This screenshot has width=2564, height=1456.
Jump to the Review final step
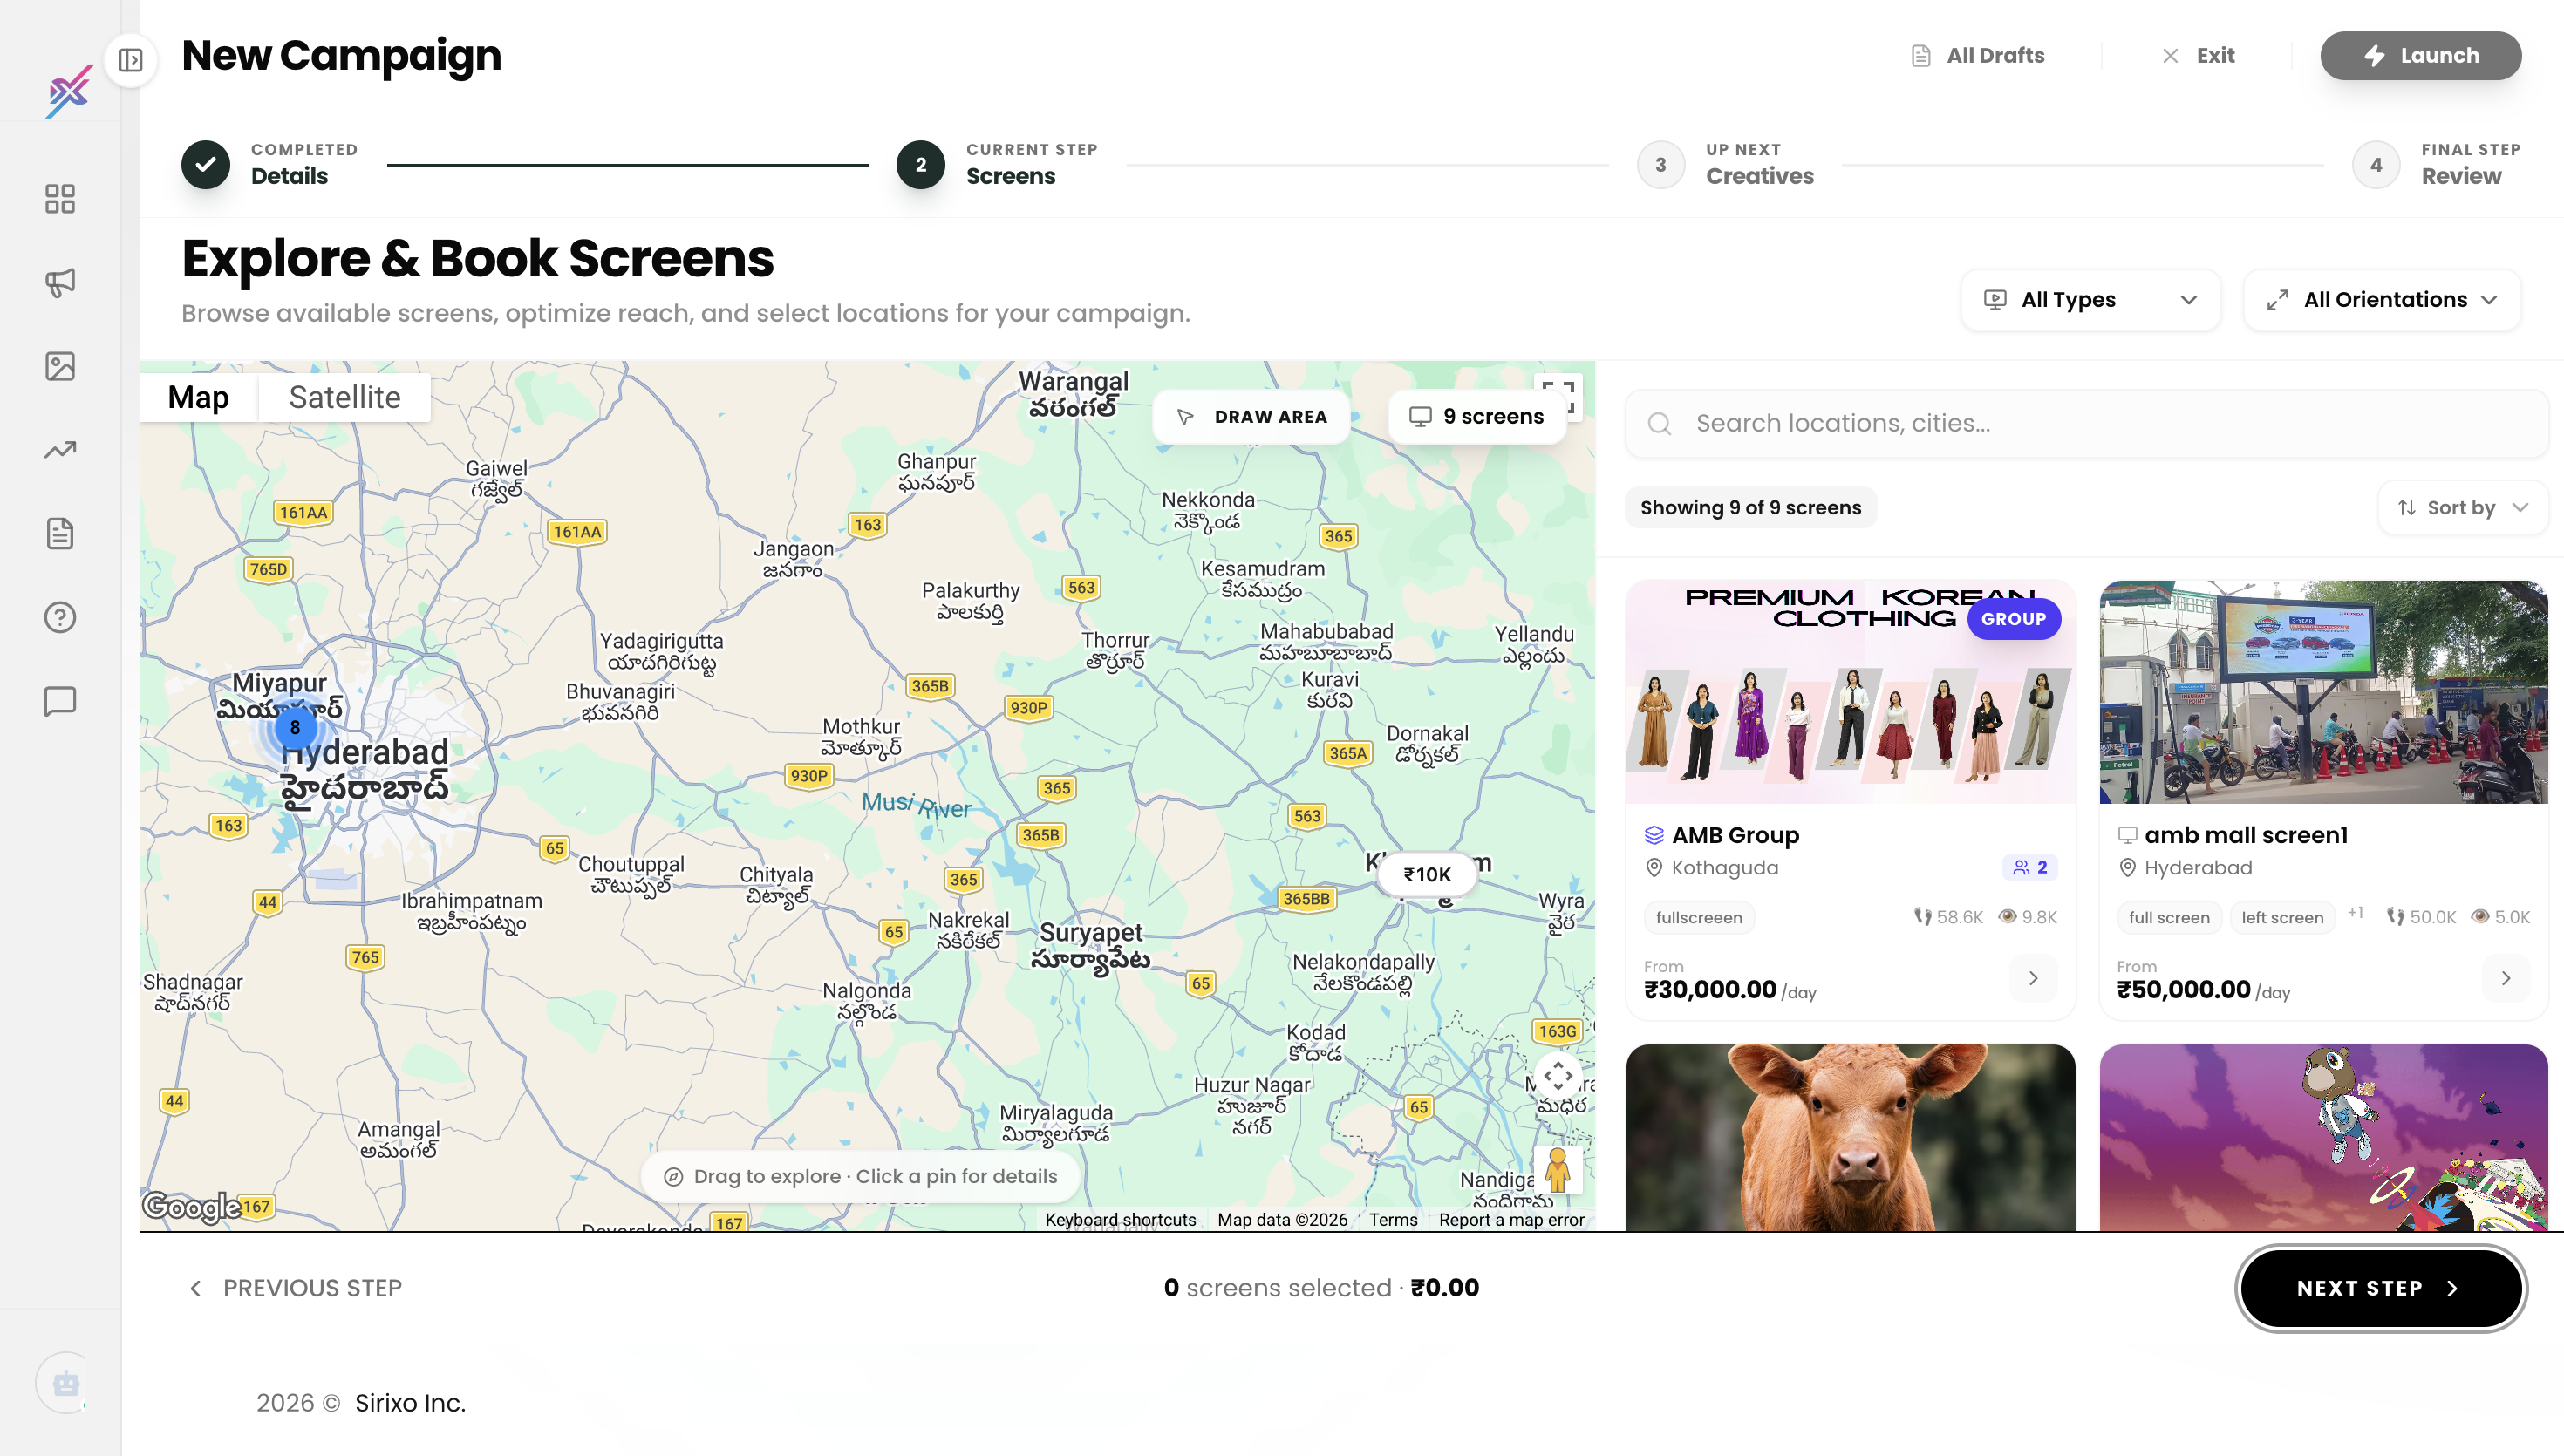click(2436, 165)
